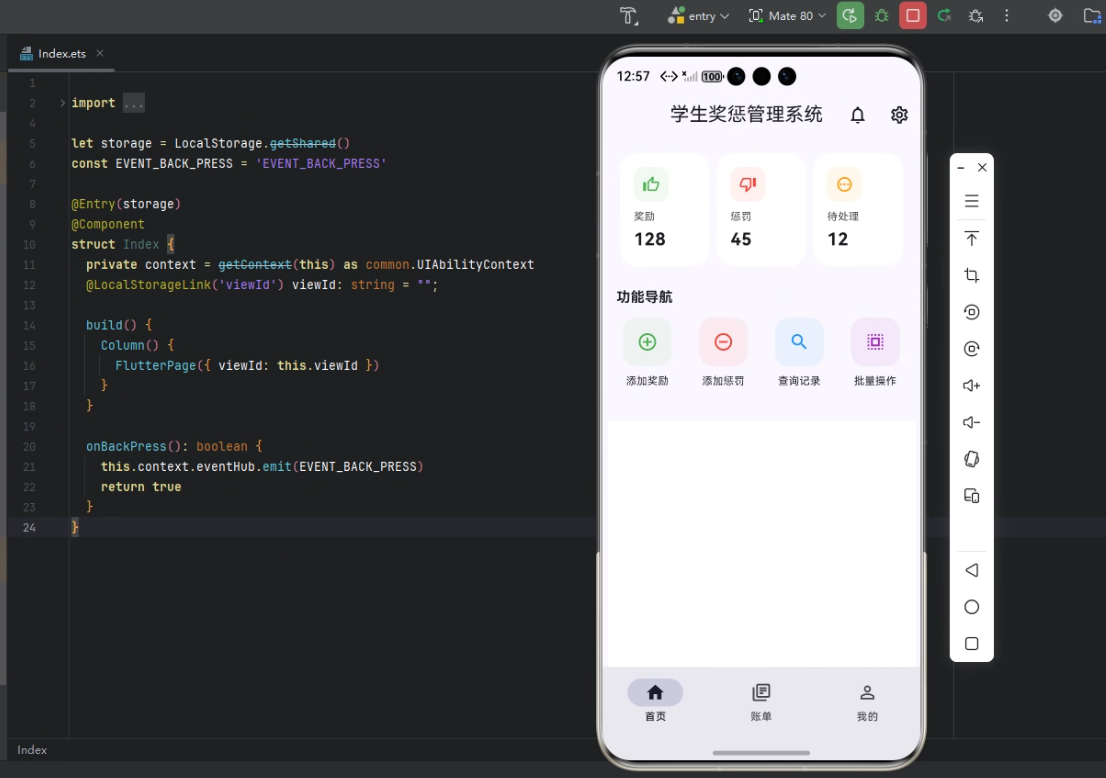Increase emulator volume
Image resolution: width=1106 pixels, height=778 pixels.
pos(971,385)
